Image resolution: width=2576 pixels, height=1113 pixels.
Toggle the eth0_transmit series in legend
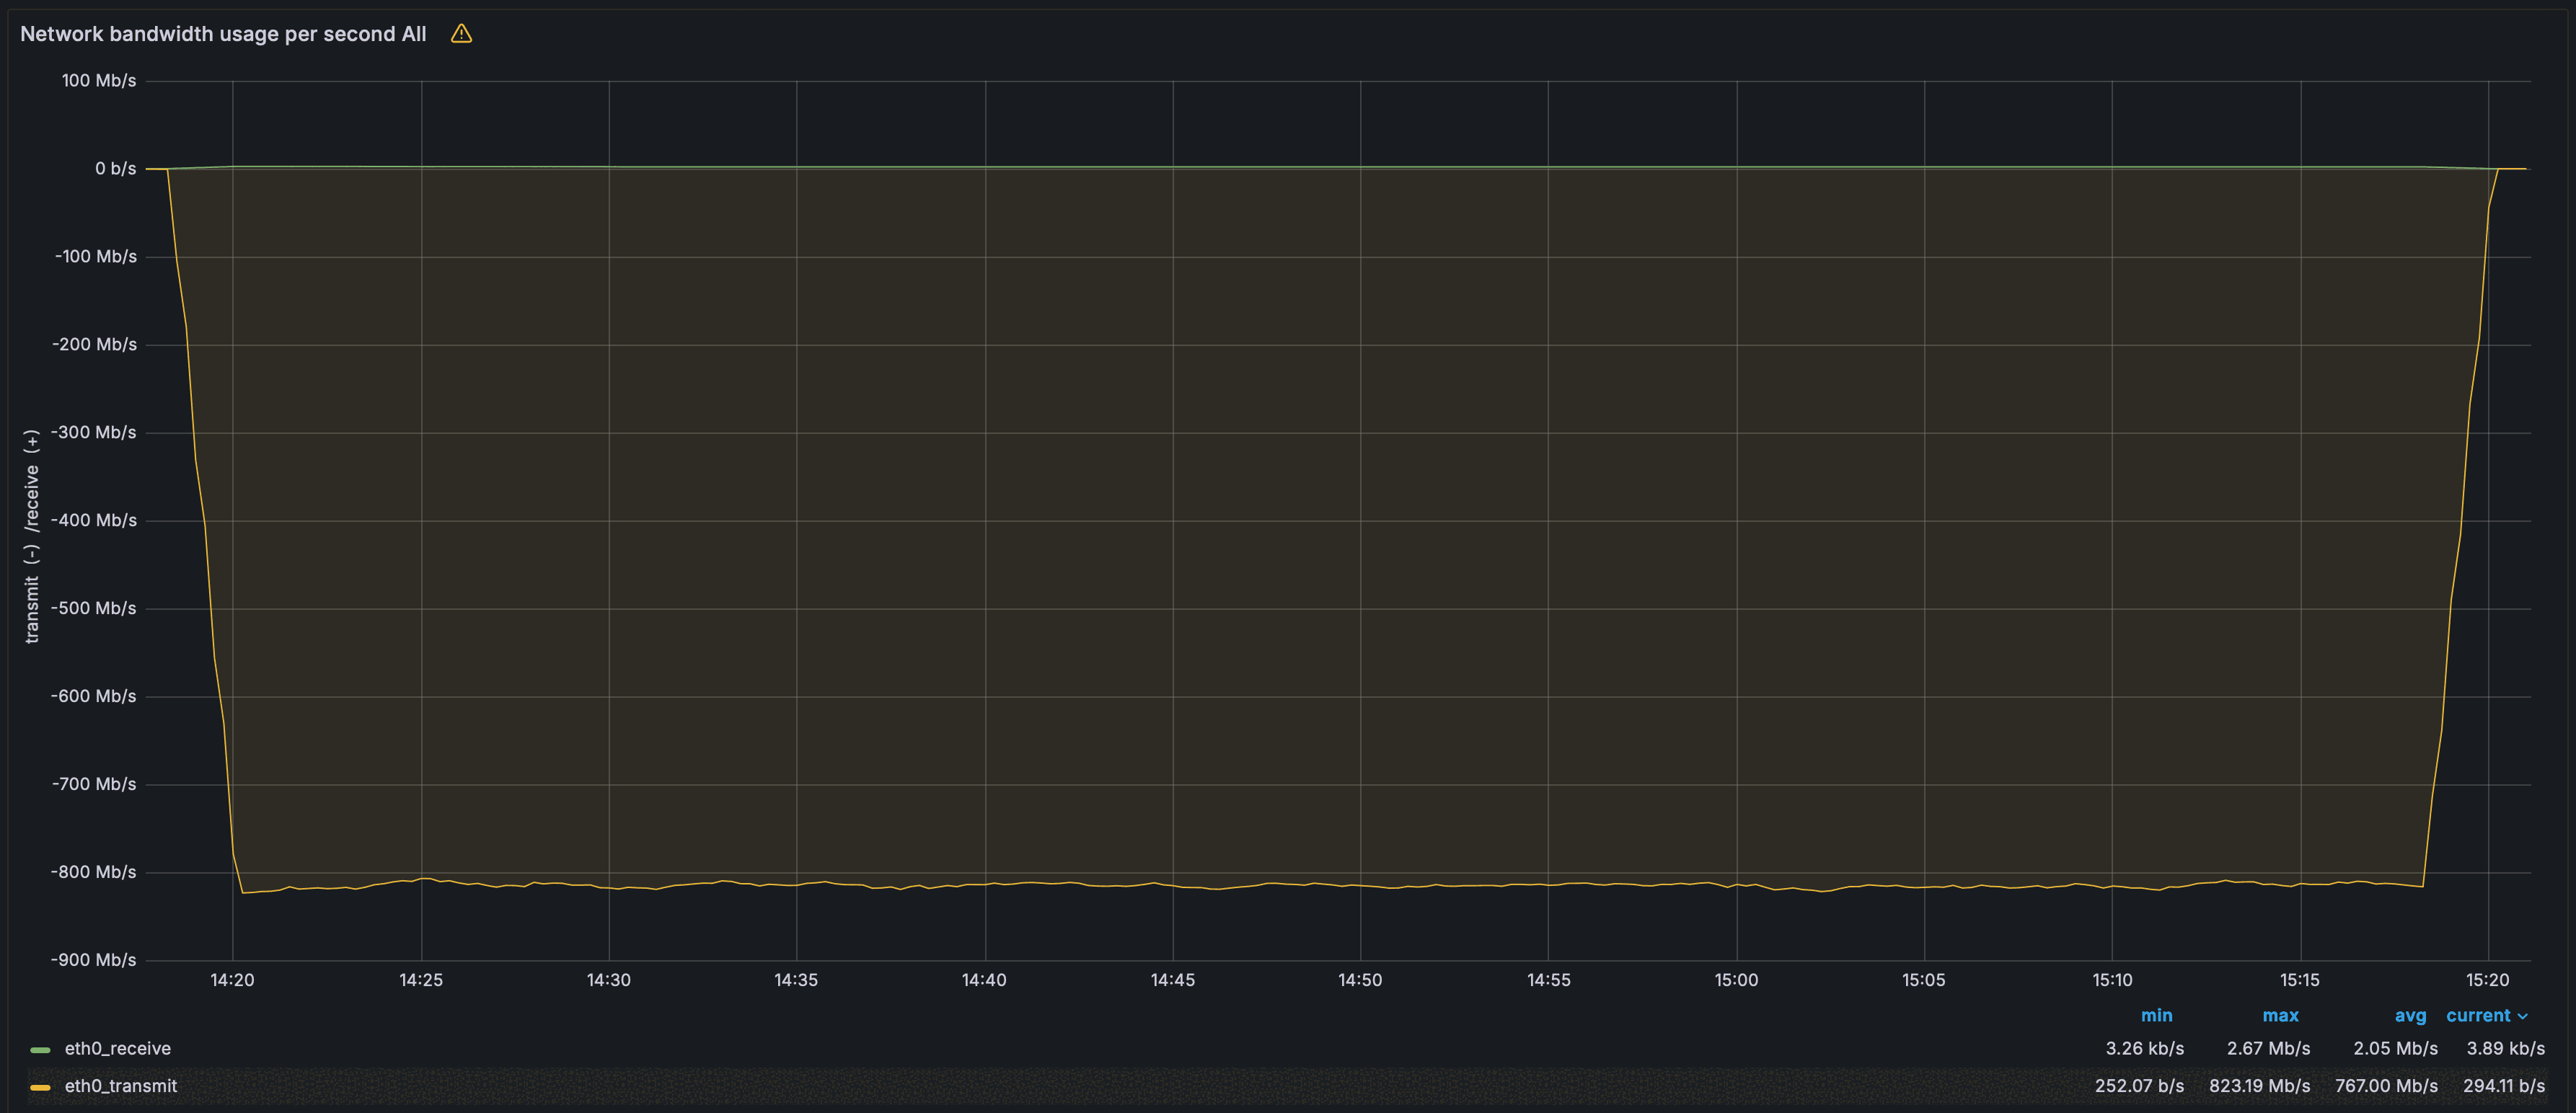pos(121,1085)
